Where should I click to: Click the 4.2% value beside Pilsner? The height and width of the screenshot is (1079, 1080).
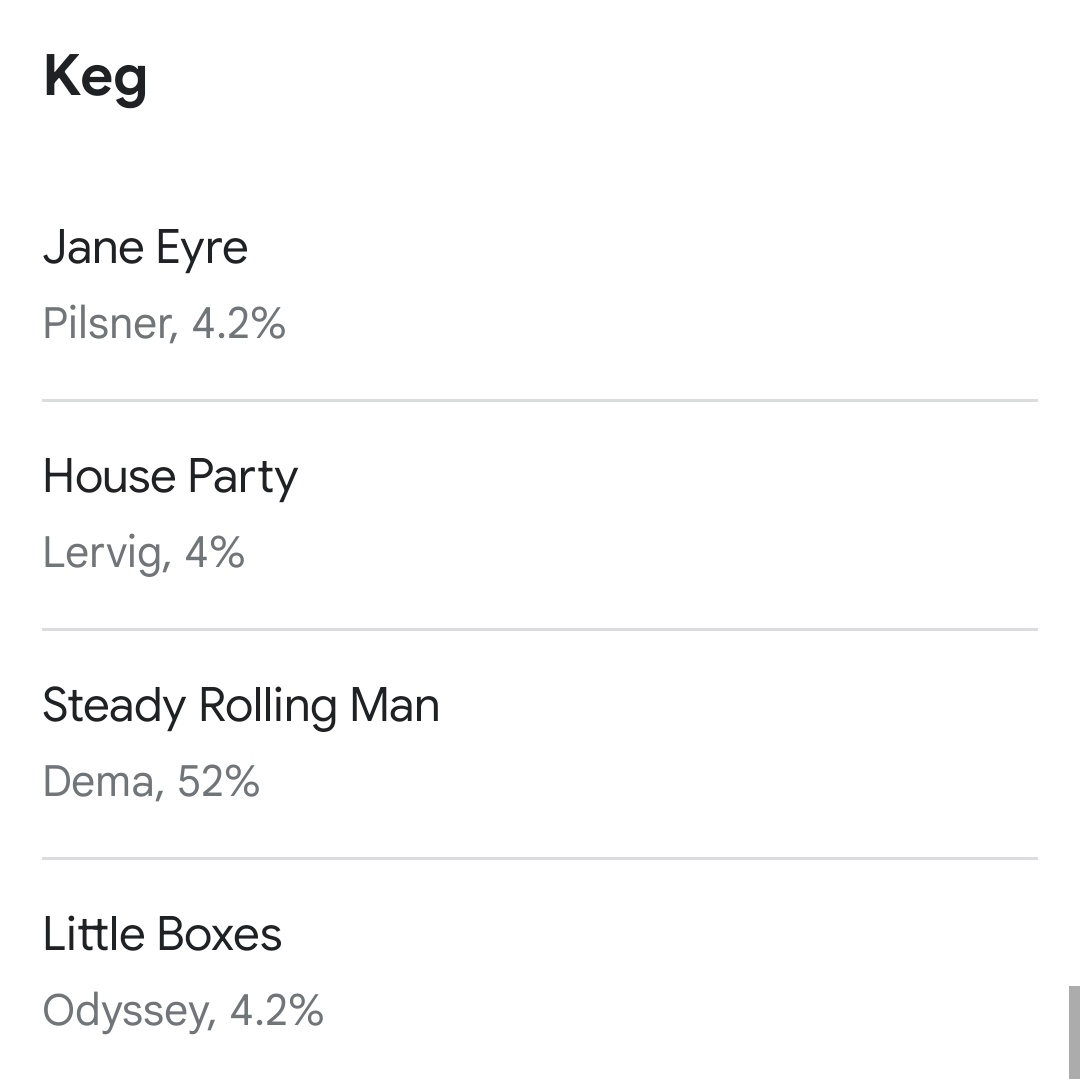click(238, 324)
